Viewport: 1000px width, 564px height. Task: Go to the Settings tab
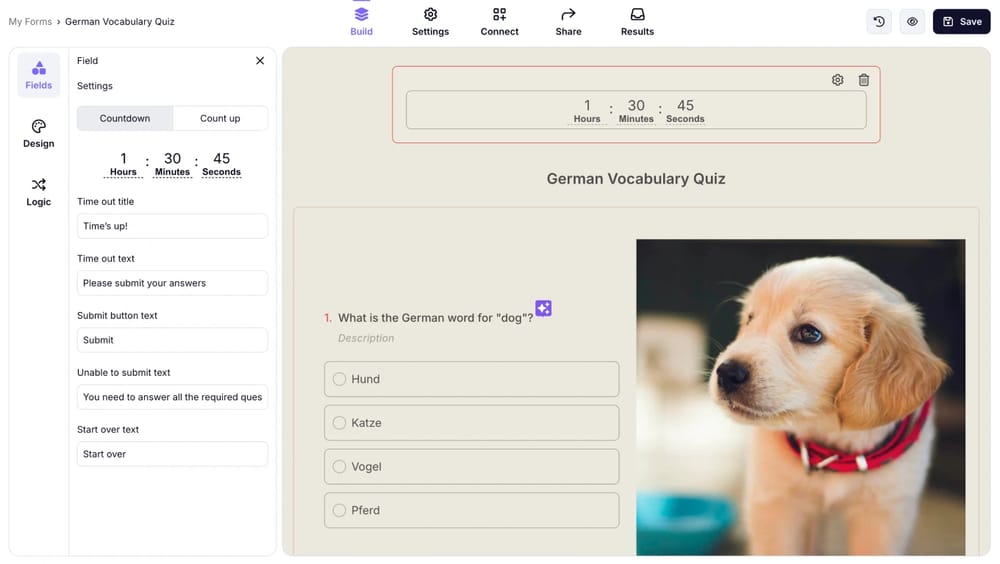(x=430, y=21)
